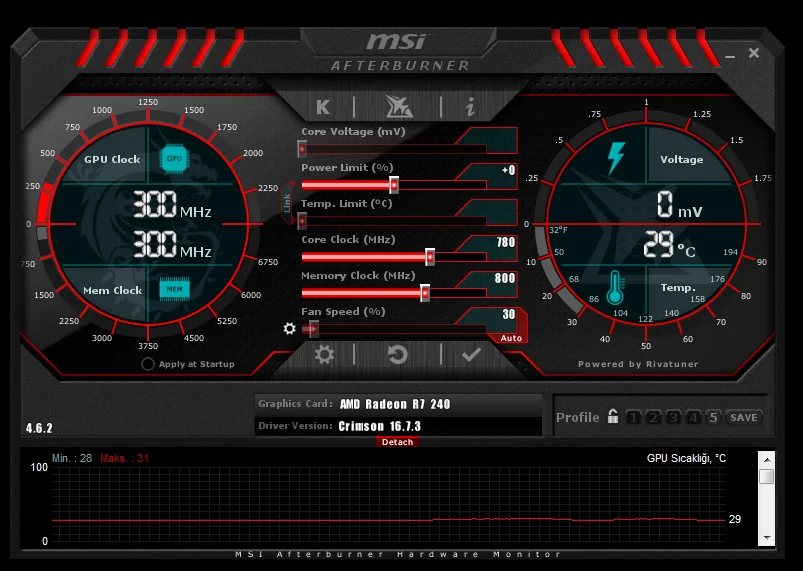
Task: Click the Fan Speed slider handle
Action: point(313,329)
